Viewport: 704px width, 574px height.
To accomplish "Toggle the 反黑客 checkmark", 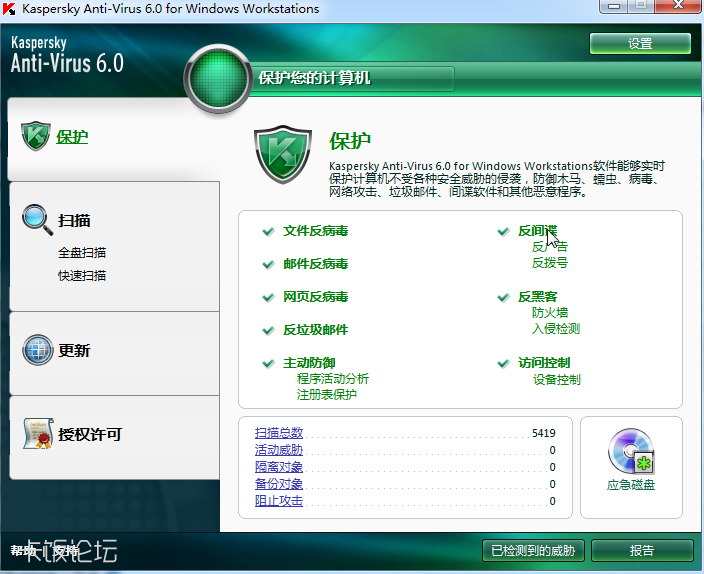I will tap(504, 298).
